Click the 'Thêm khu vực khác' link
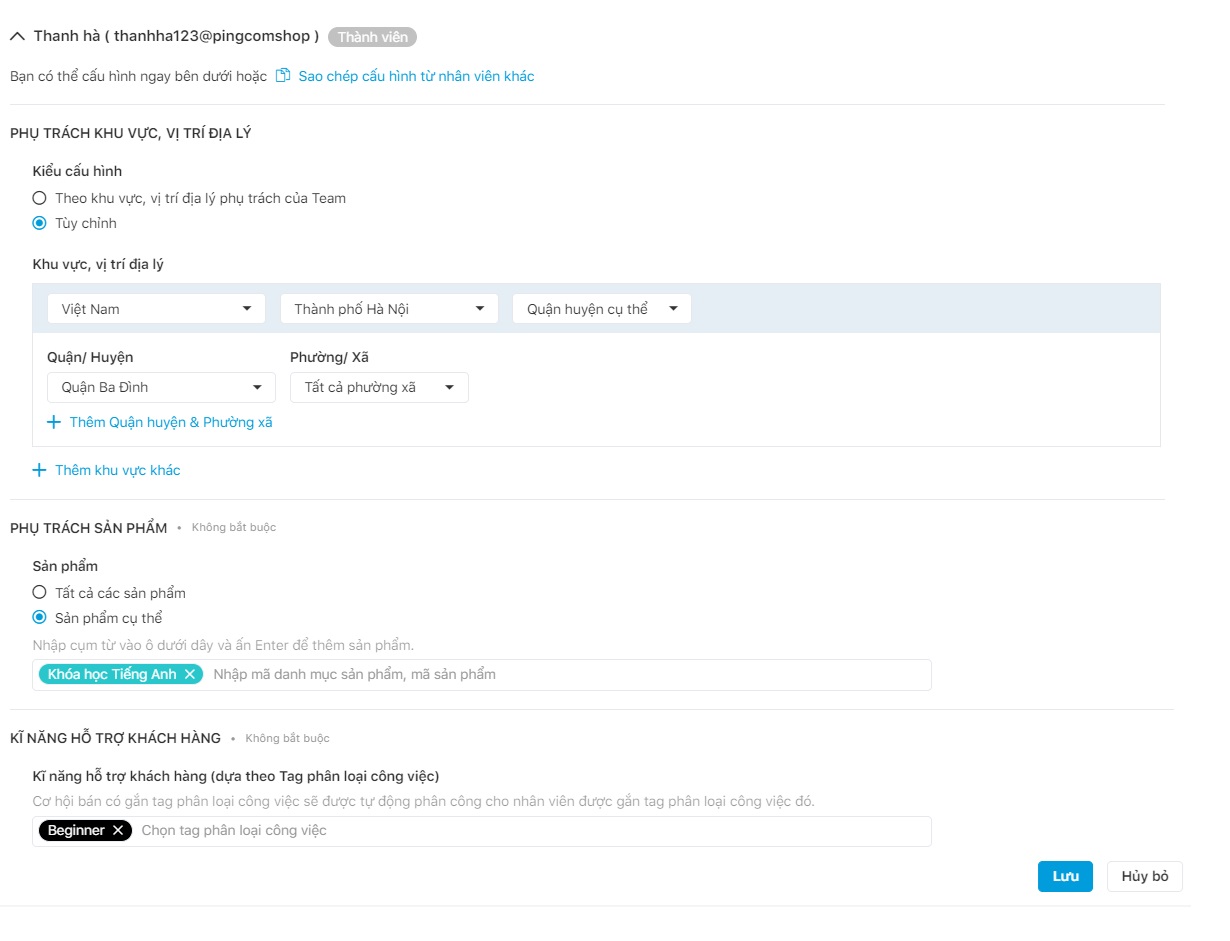This screenshot has height=941, width=1230. pos(118,470)
